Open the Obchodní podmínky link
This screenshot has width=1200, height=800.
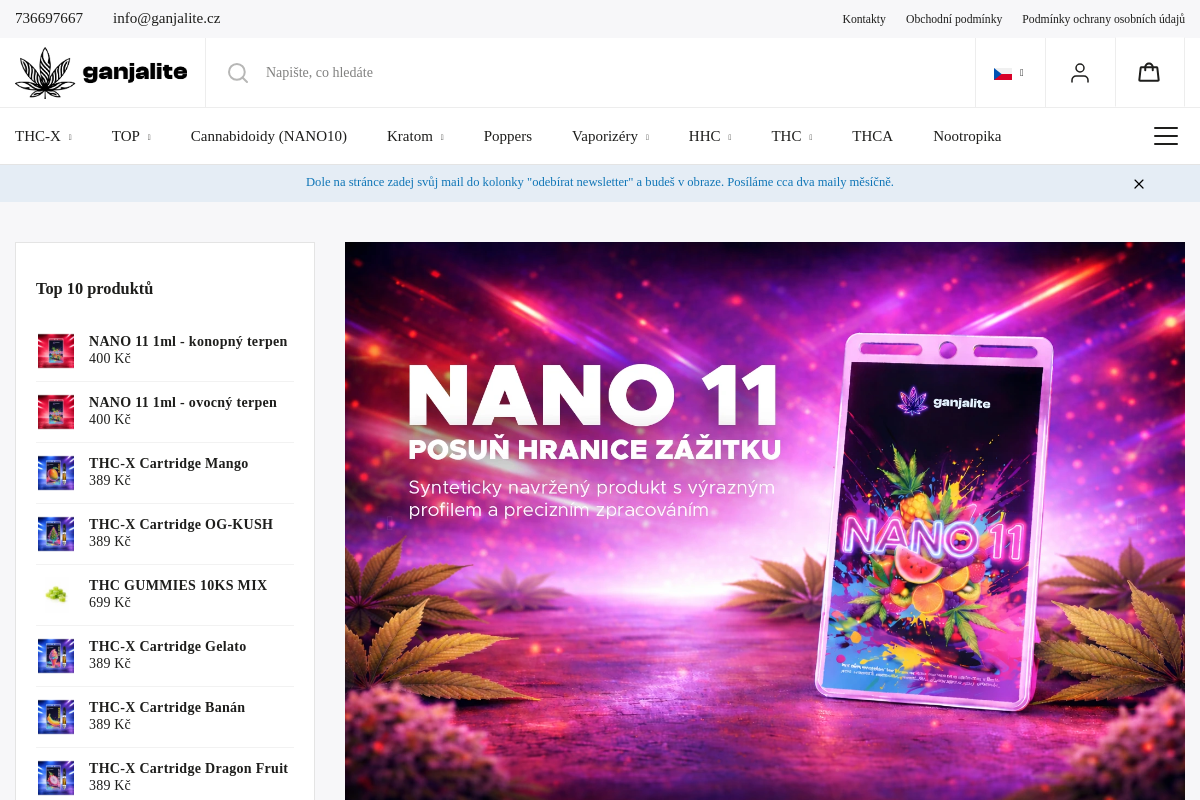[x=954, y=19]
